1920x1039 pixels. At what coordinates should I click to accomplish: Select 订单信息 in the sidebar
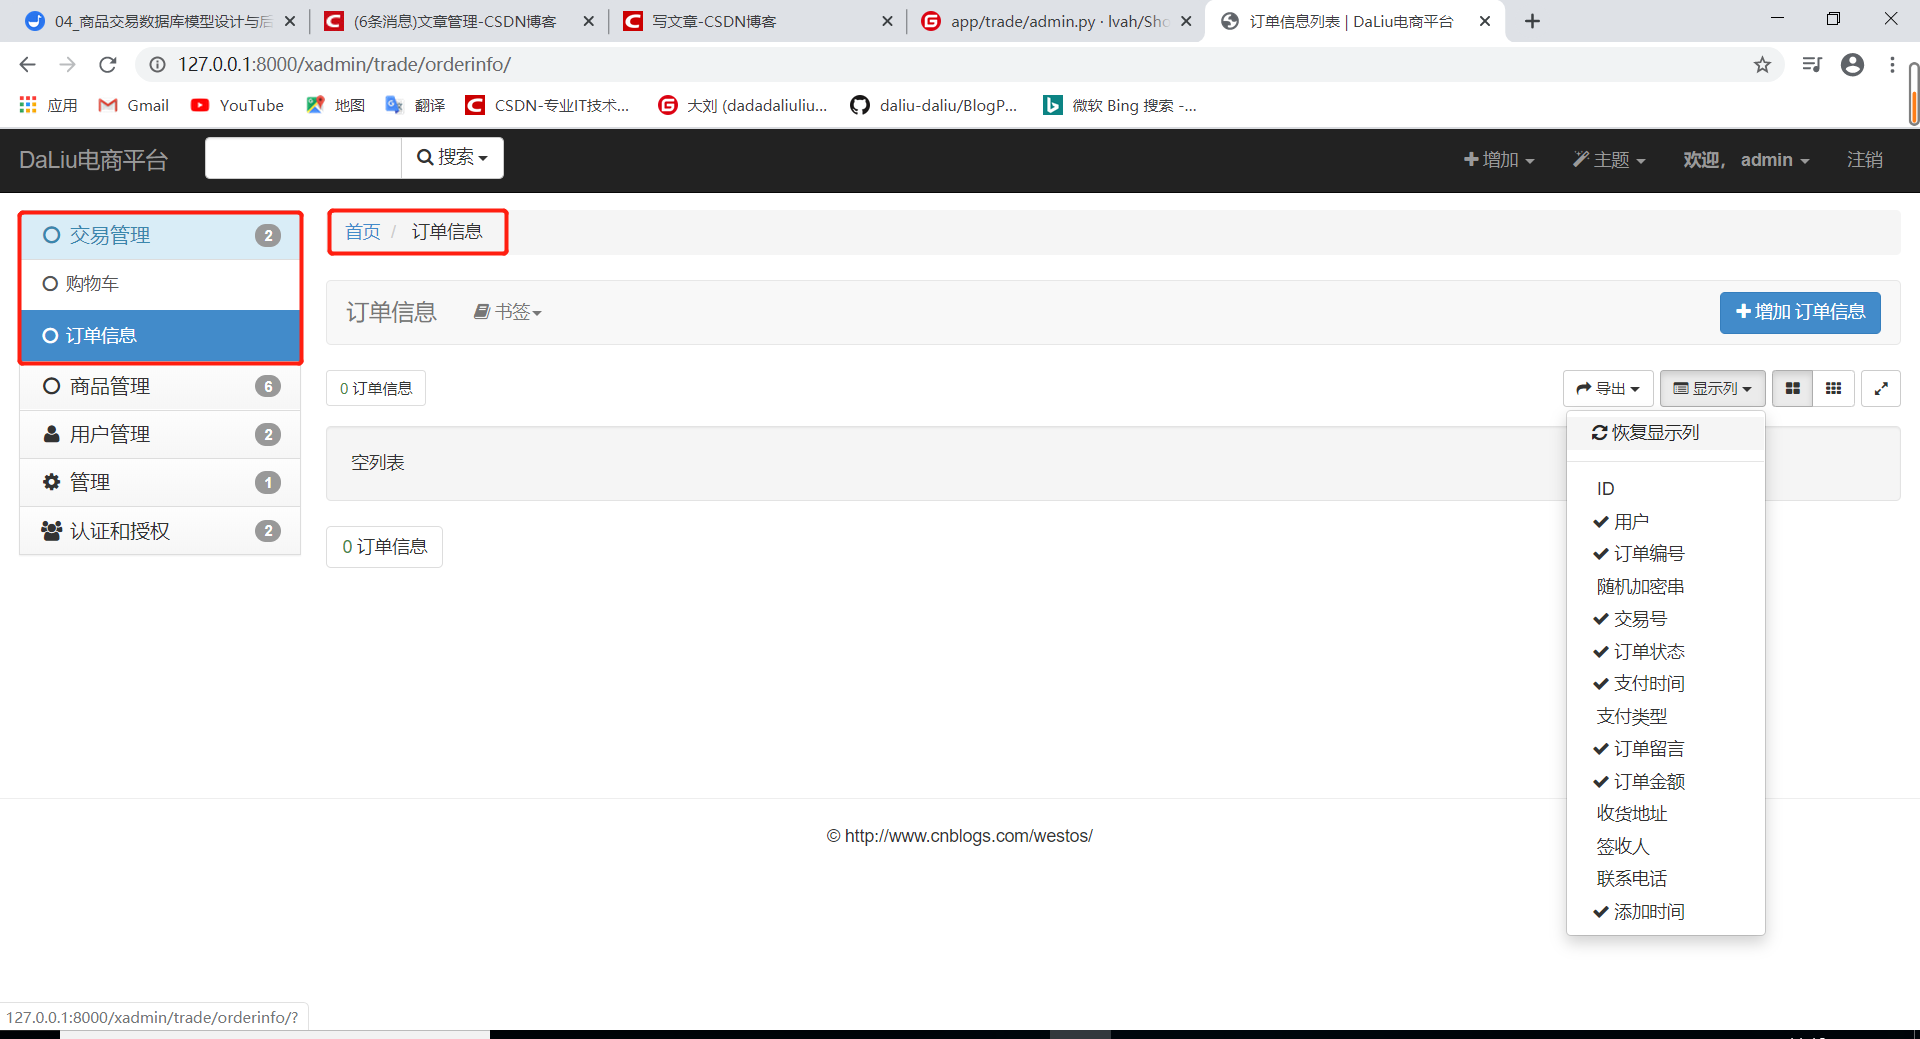[160, 336]
